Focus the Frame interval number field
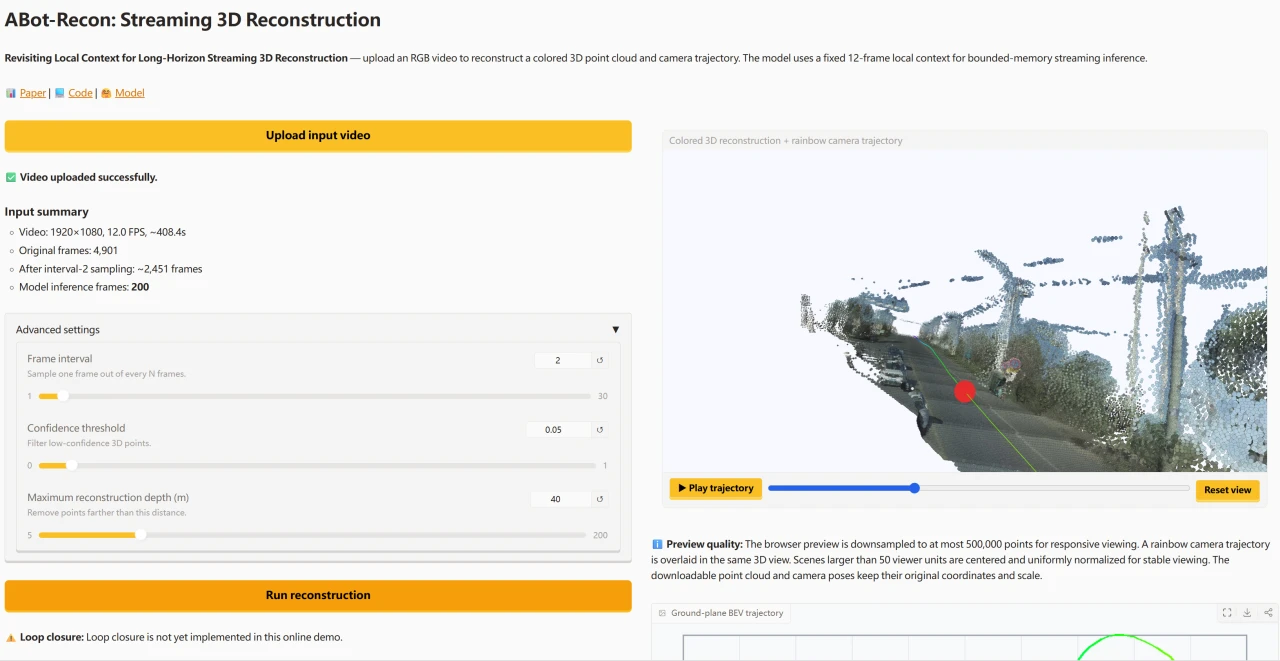 click(x=562, y=360)
